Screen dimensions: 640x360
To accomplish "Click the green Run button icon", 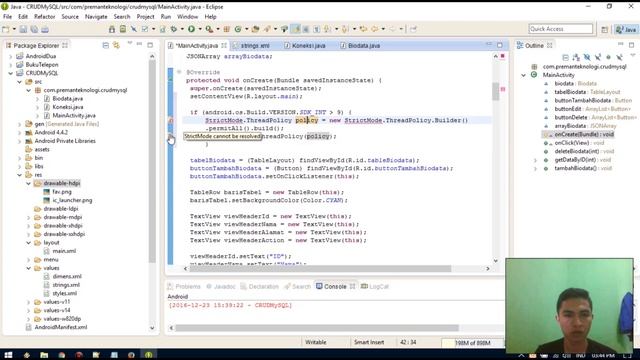I will 191,29.
